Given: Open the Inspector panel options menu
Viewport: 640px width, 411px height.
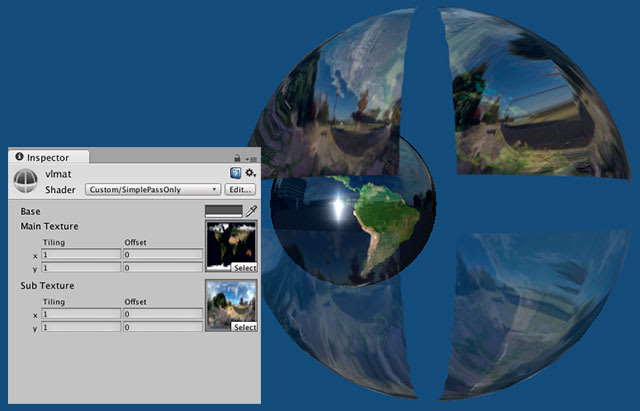Looking at the screenshot, I should click(251, 158).
